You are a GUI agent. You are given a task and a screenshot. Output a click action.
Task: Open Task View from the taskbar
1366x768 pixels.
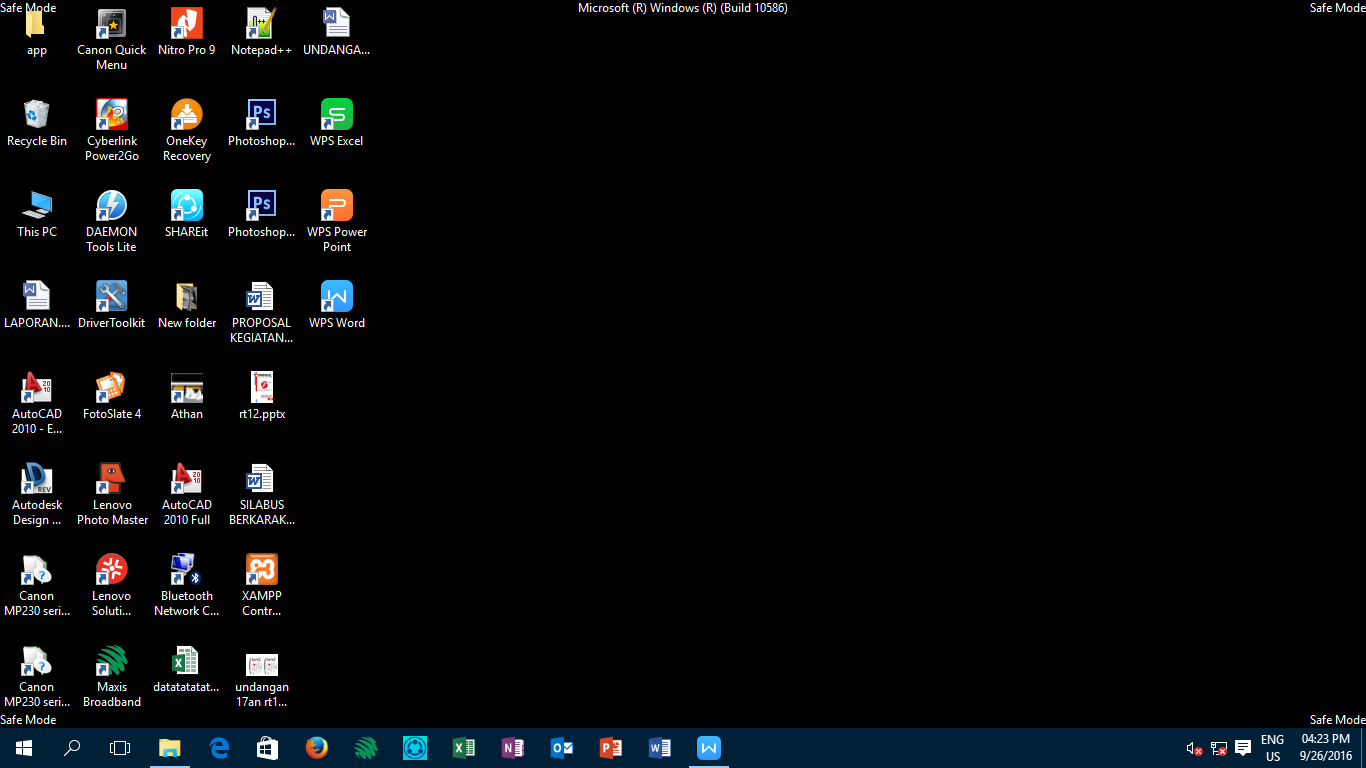(x=120, y=748)
